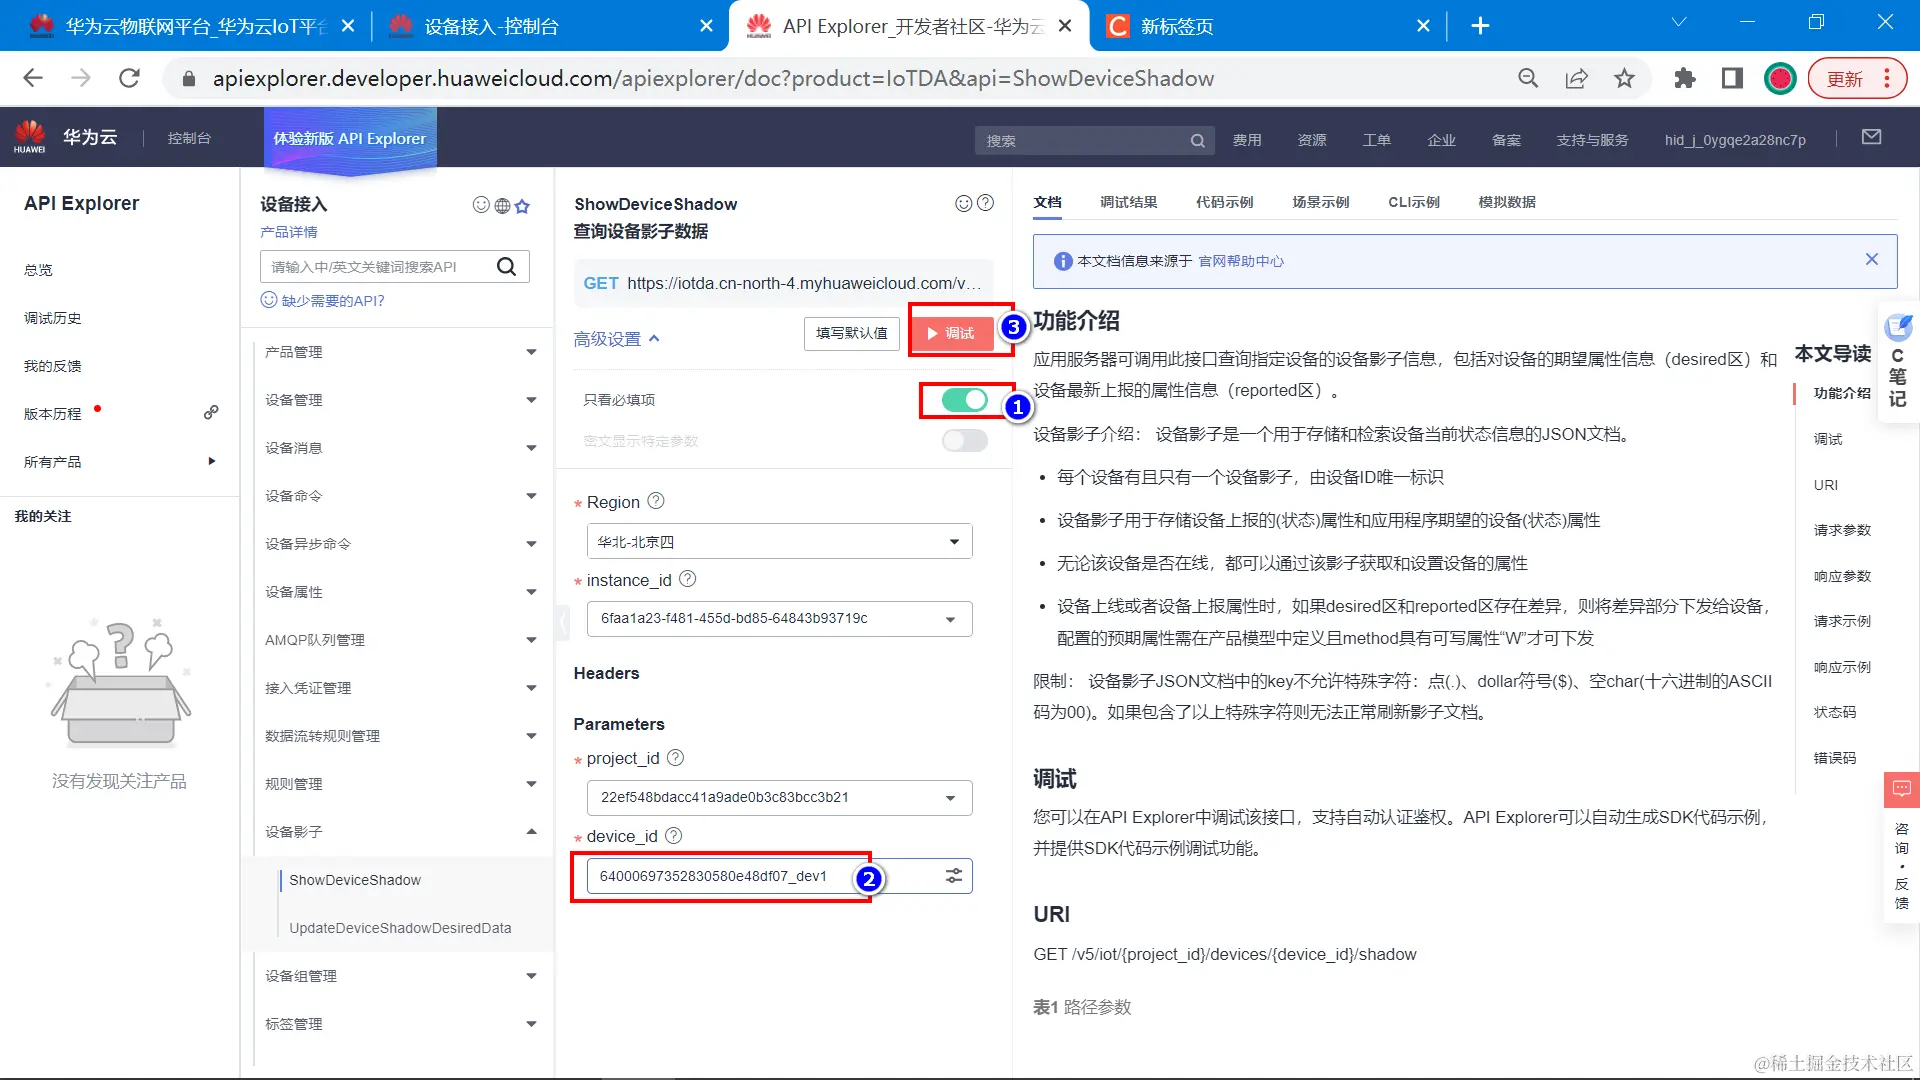Collapse 高级设置 advanced settings
The width and height of the screenshot is (1920, 1080).
tap(617, 339)
